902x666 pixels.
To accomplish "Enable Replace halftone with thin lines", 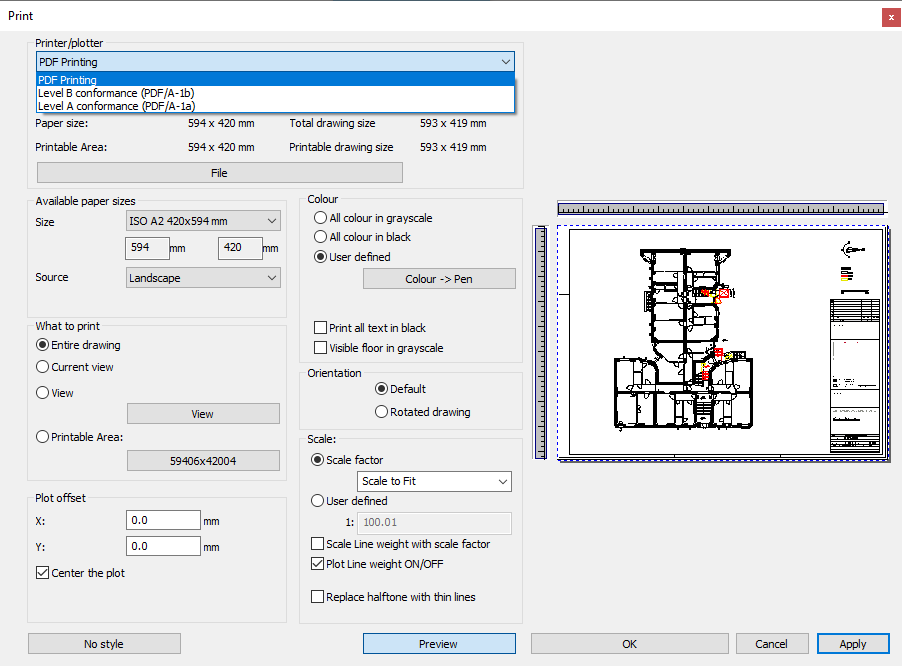I will tap(318, 597).
